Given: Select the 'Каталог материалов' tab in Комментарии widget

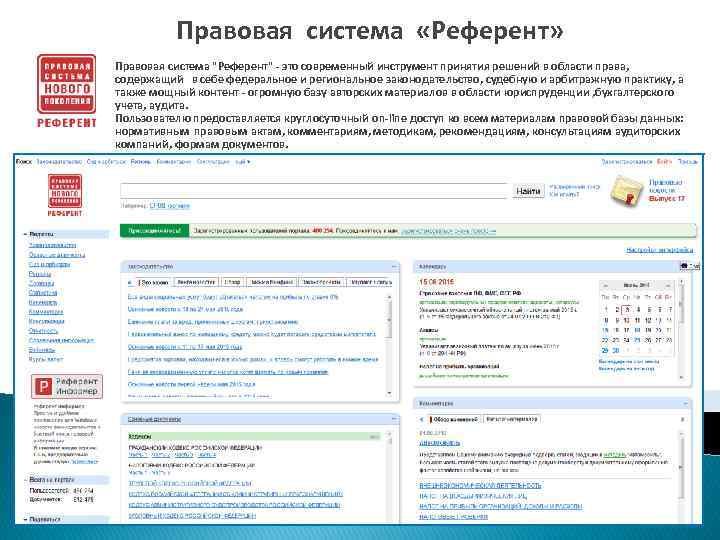Looking at the screenshot, I should tap(512, 419).
